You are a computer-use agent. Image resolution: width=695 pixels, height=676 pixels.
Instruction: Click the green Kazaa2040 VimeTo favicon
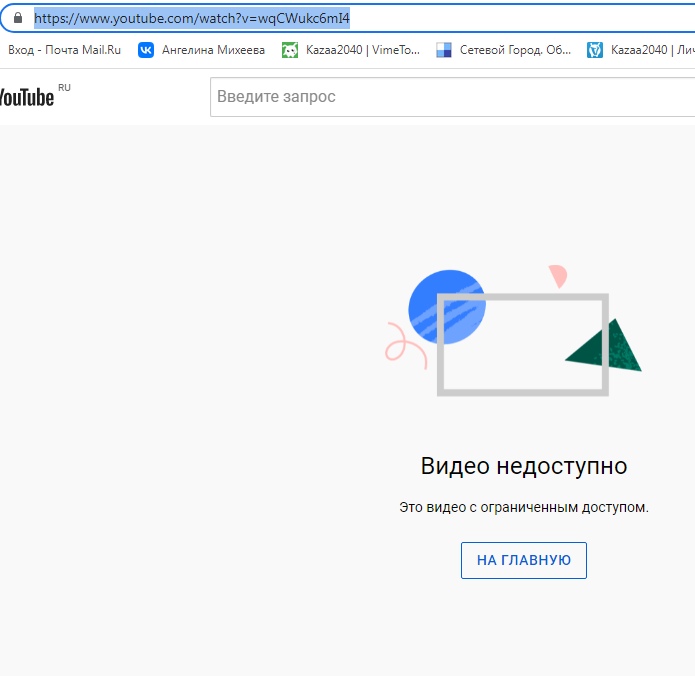pyautogui.click(x=290, y=50)
